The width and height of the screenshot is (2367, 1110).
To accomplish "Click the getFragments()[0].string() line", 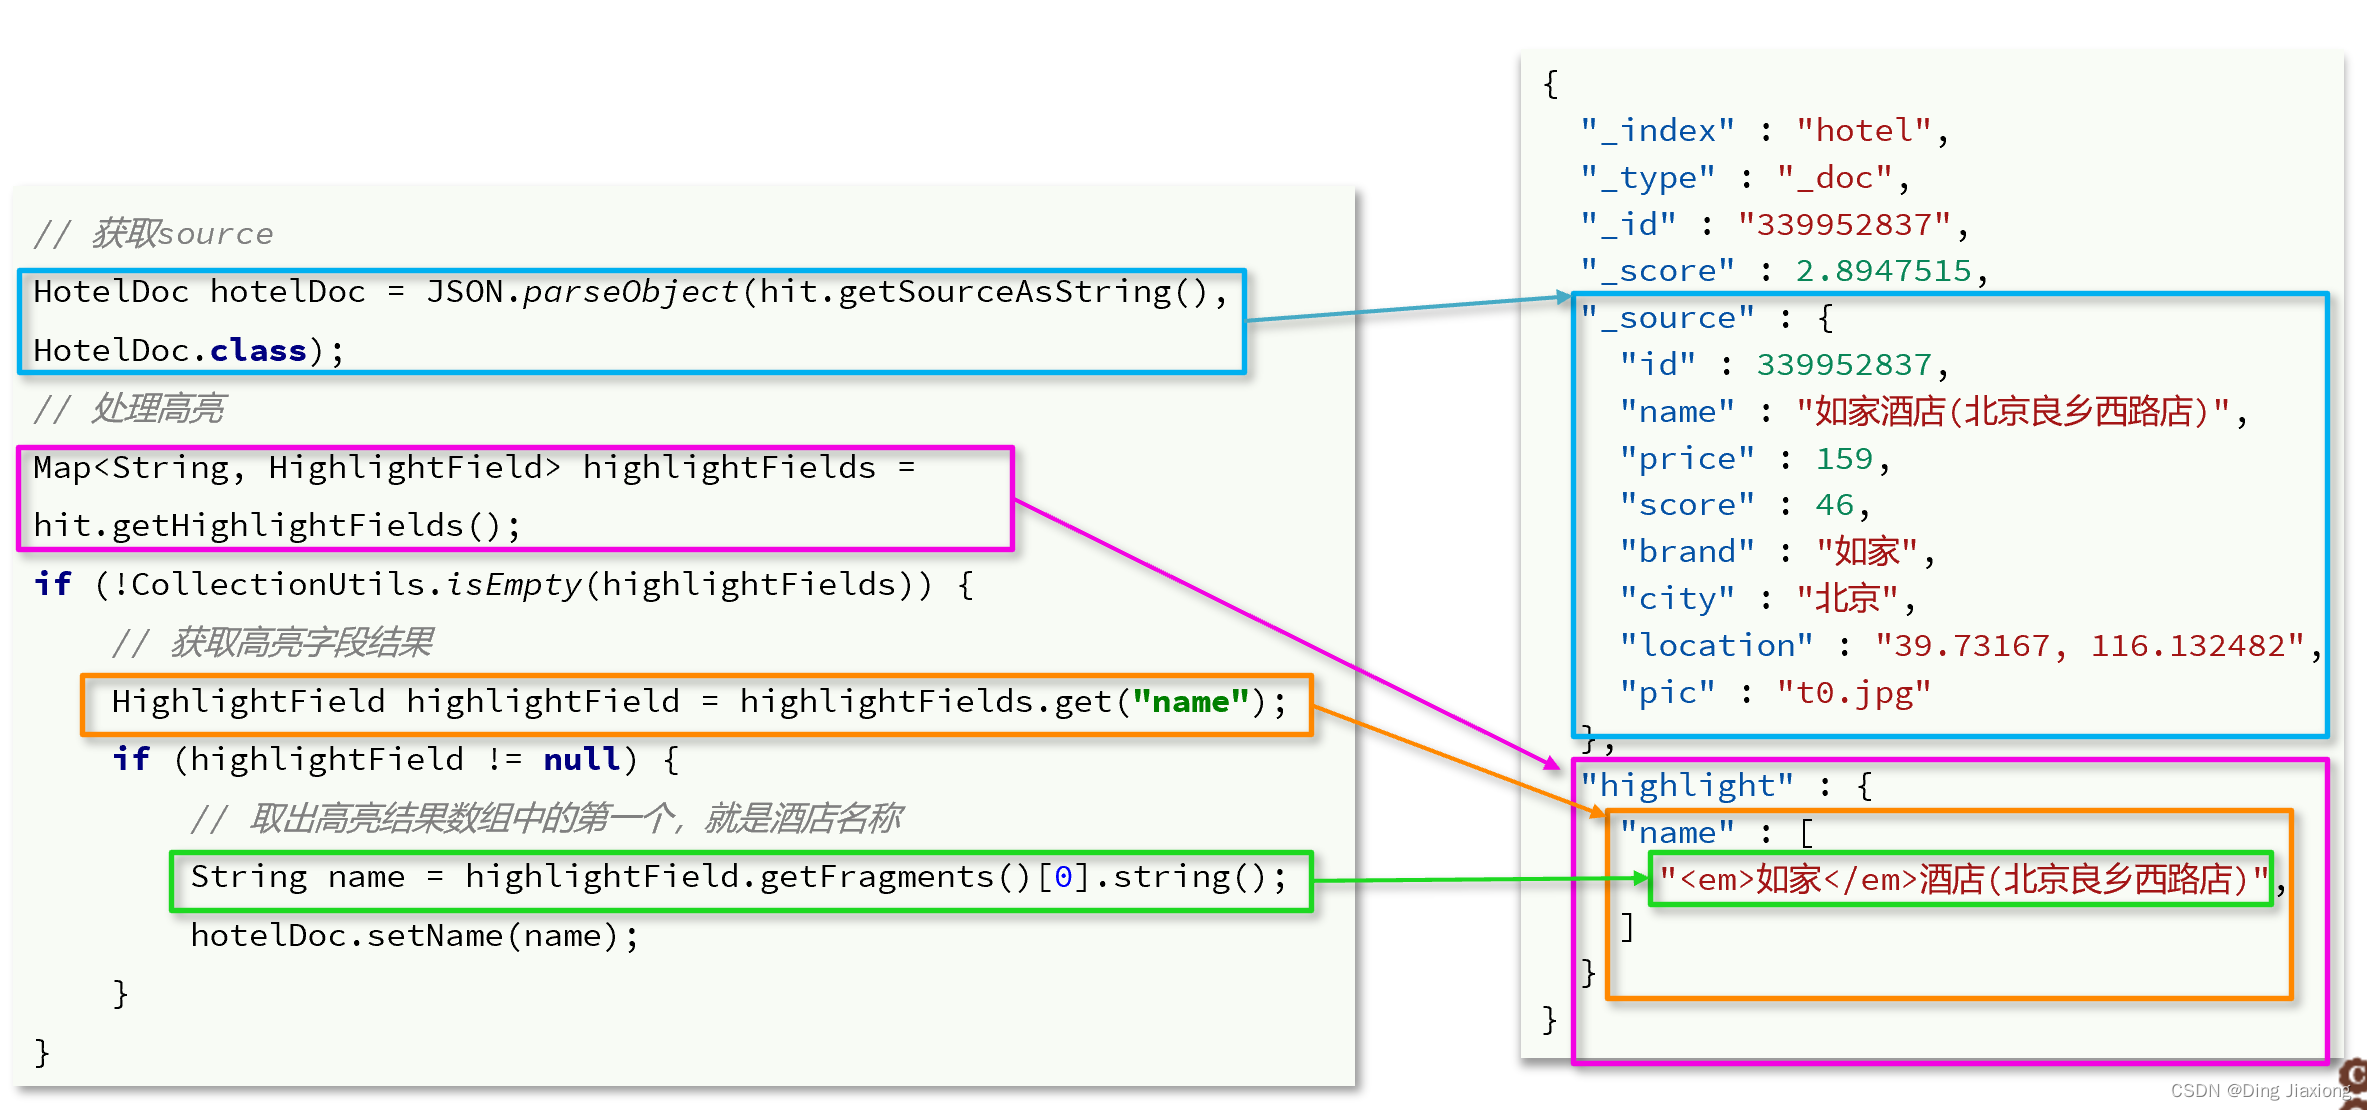I will (x=738, y=878).
